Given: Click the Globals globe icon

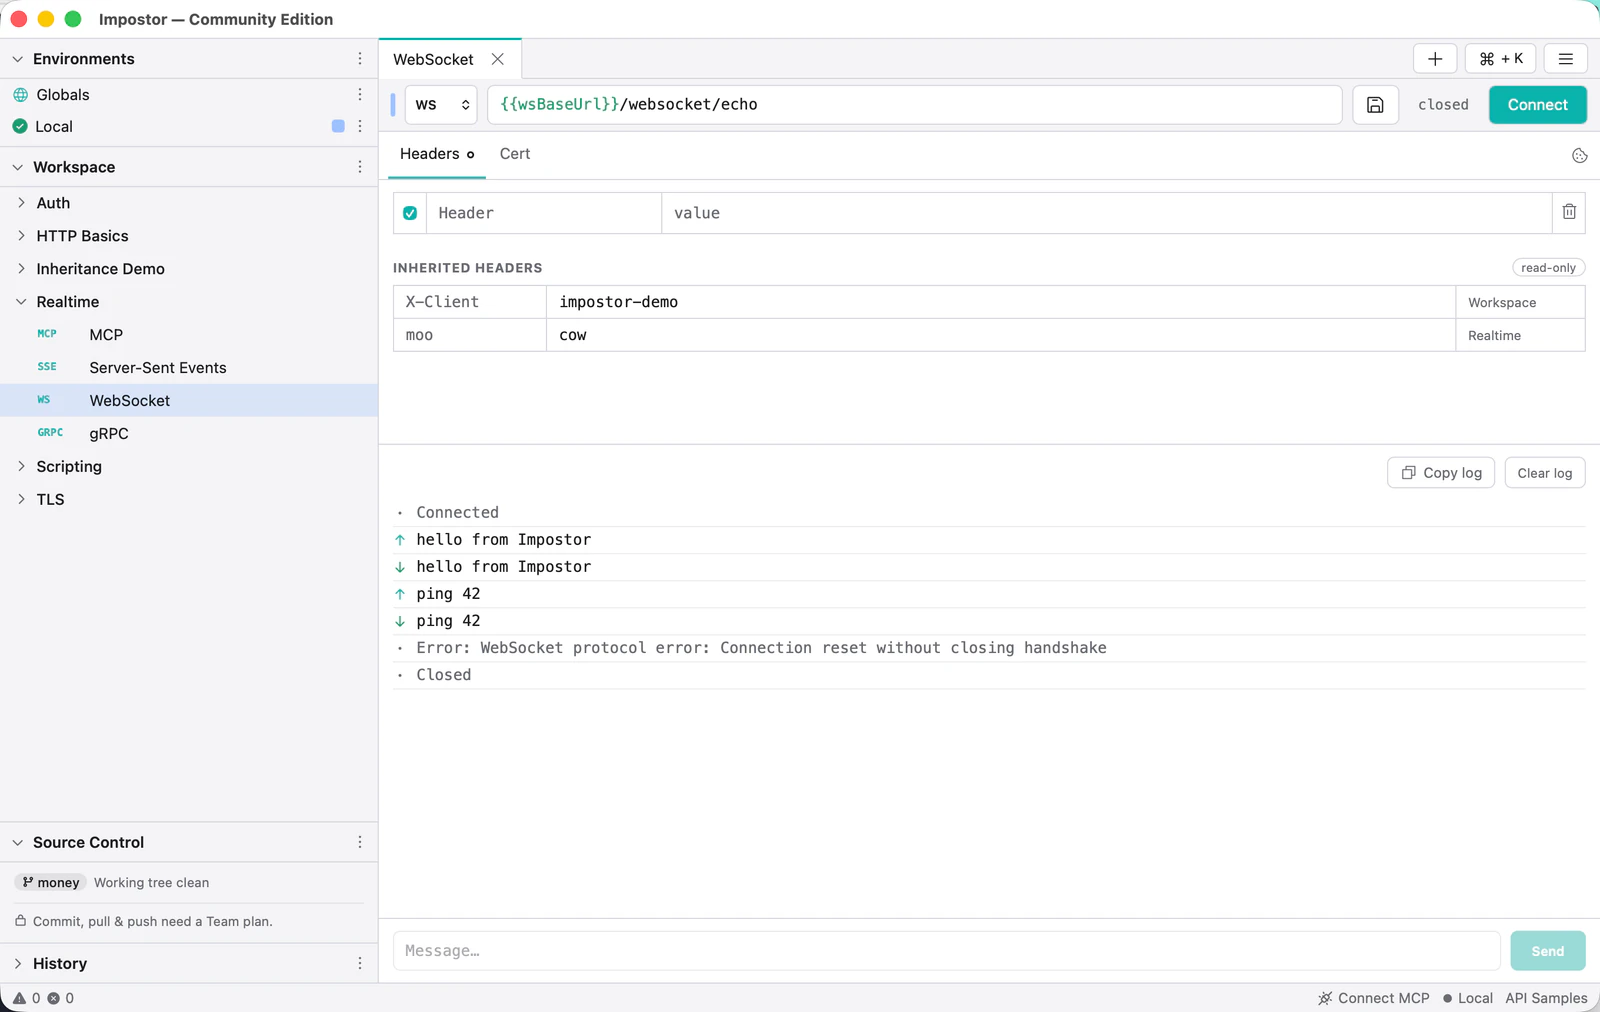Looking at the screenshot, I should [20, 95].
